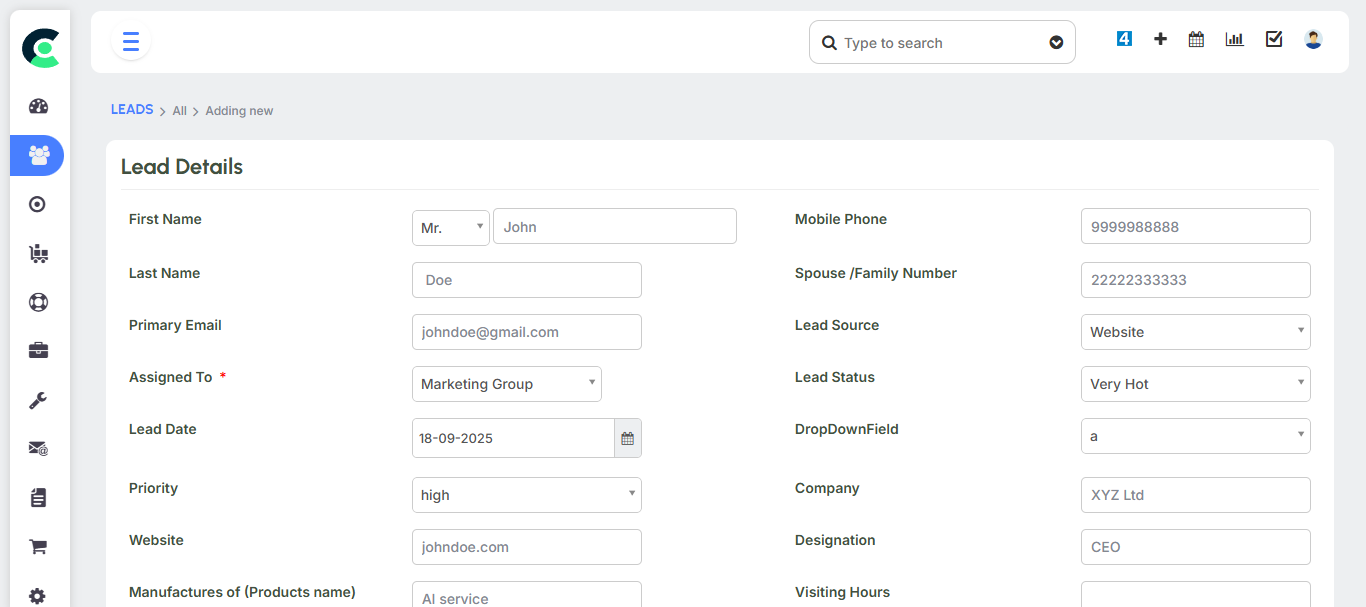Click the notifications badge showing 4
Image resolution: width=1366 pixels, height=607 pixels.
point(1124,38)
